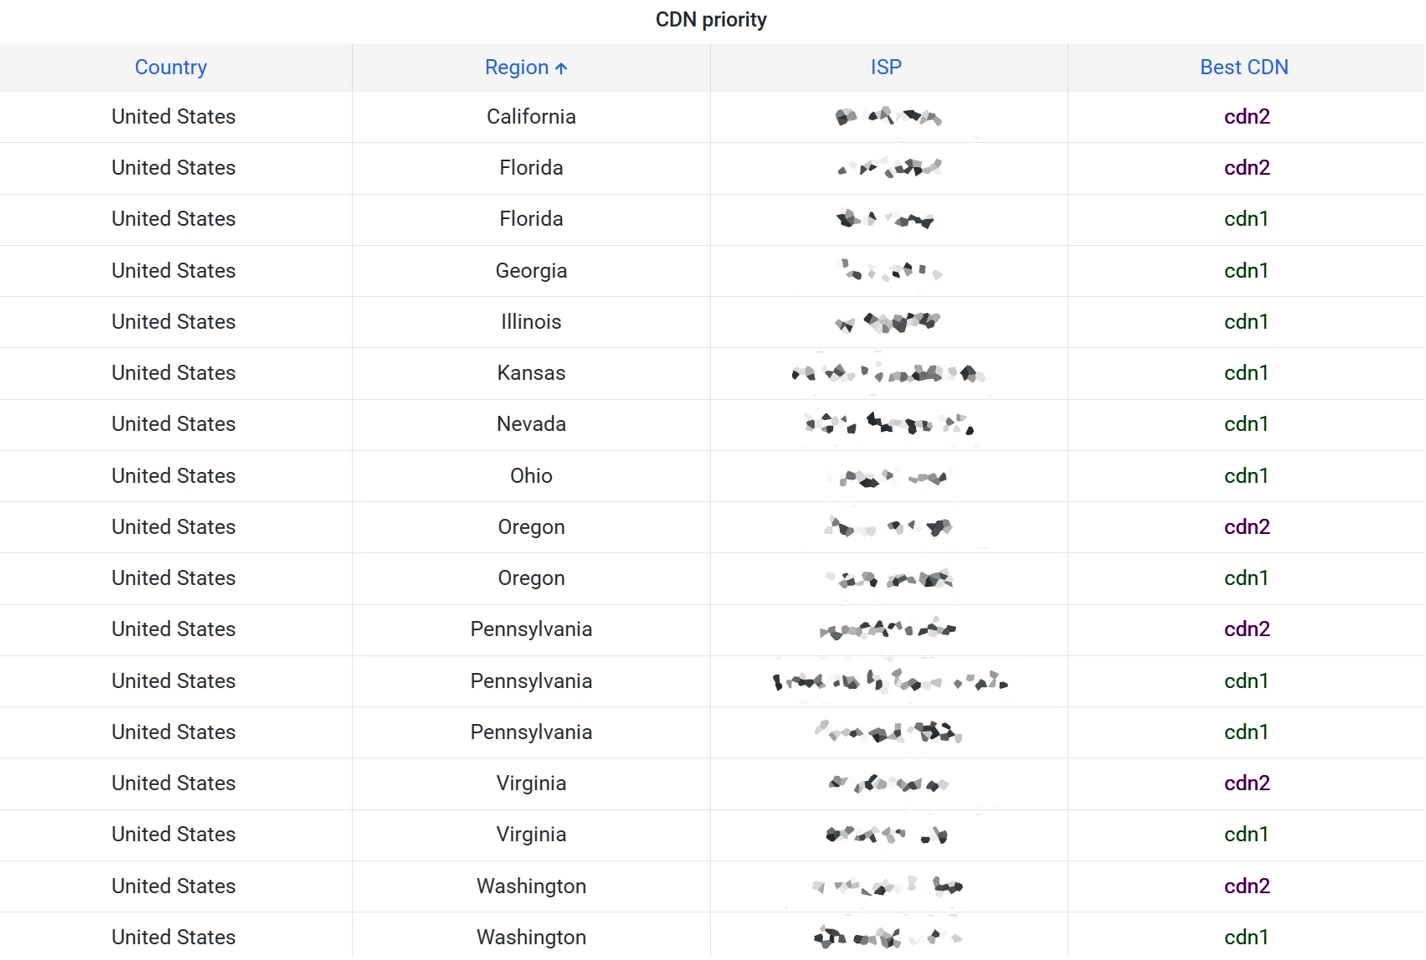Click cdn2 in the Oregon row
The height and width of the screenshot is (960, 1426).
[1247, 527]
